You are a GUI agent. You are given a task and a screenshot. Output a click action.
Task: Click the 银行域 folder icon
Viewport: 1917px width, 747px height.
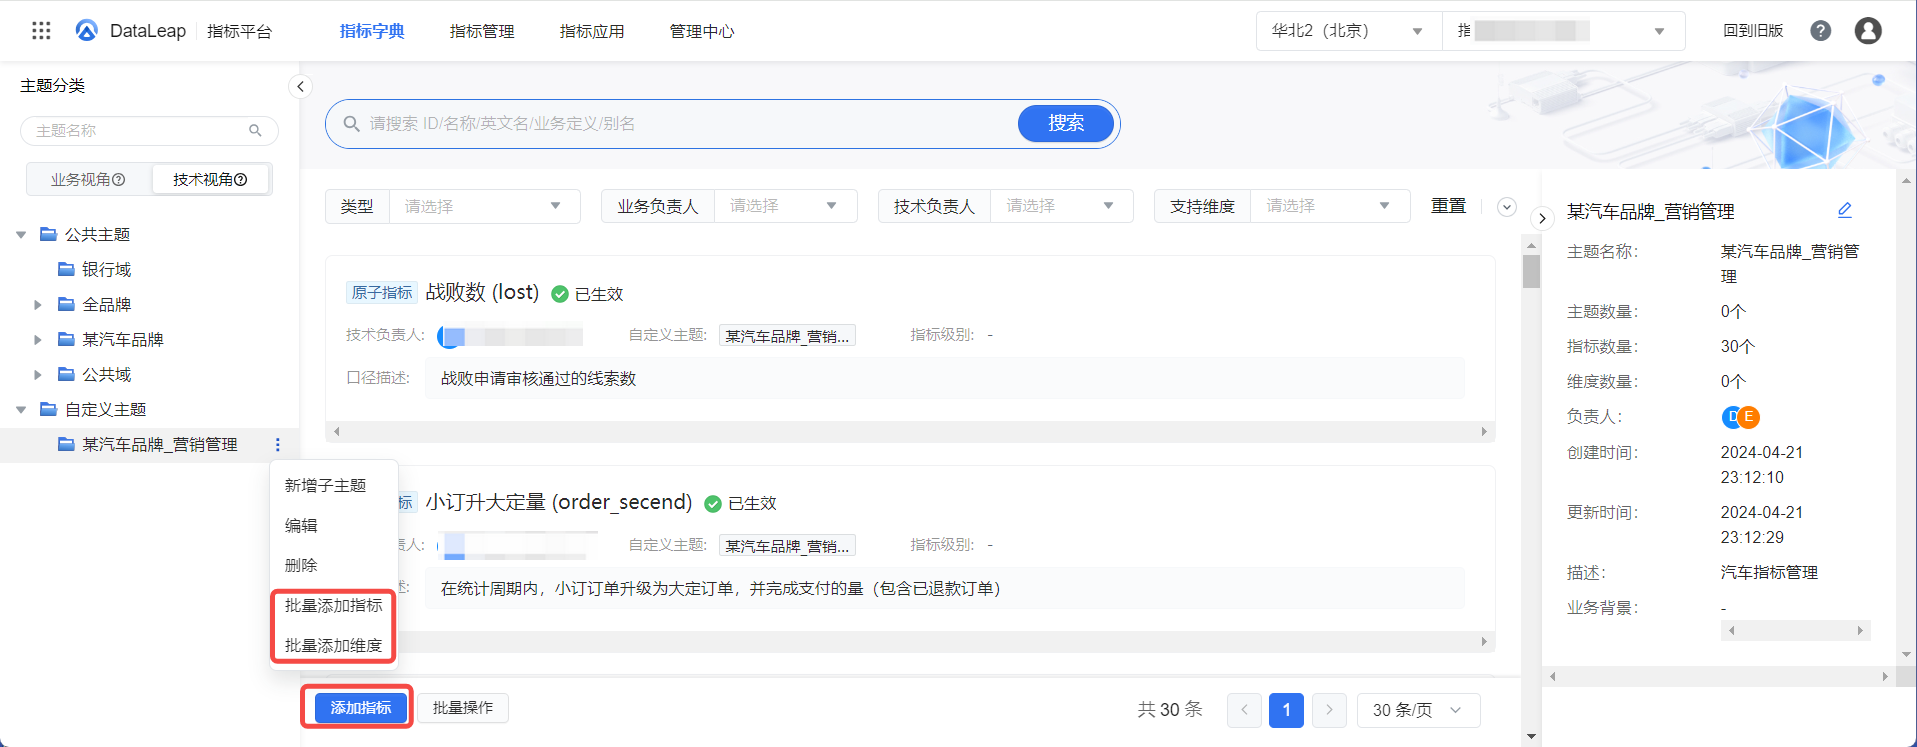pos(66,269)
